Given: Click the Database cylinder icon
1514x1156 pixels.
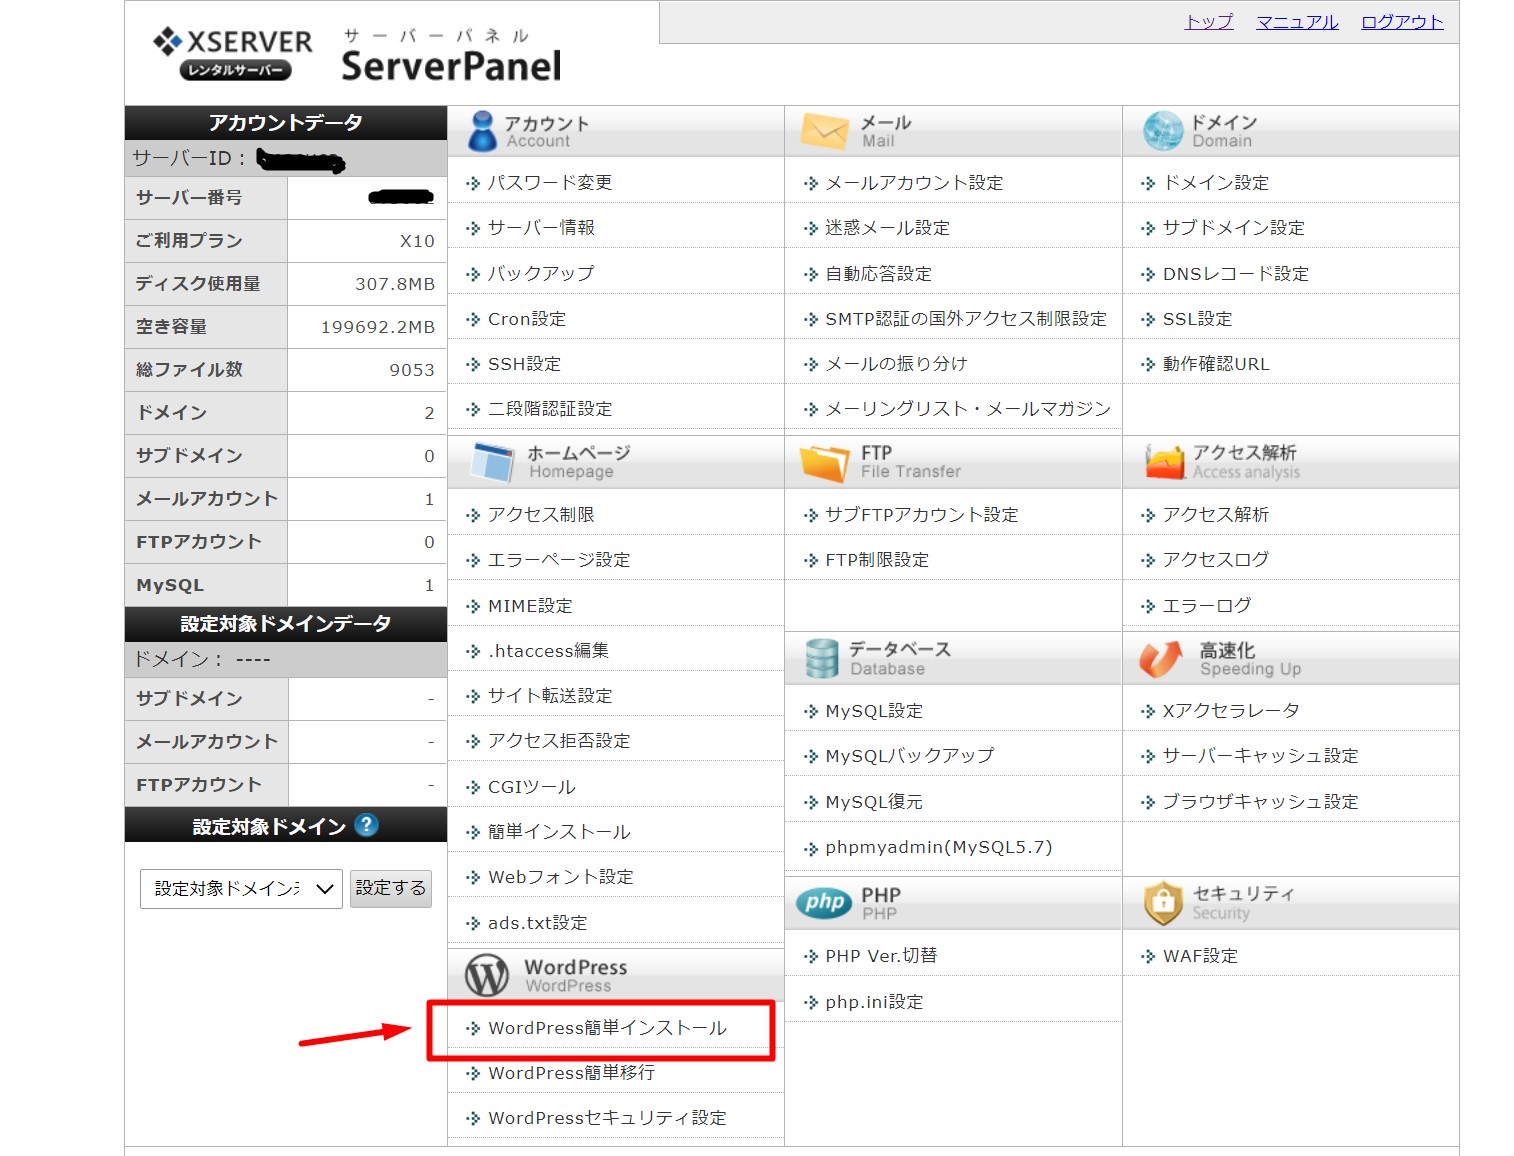Looking at the screenshot, I should click(x=821, y=659).
